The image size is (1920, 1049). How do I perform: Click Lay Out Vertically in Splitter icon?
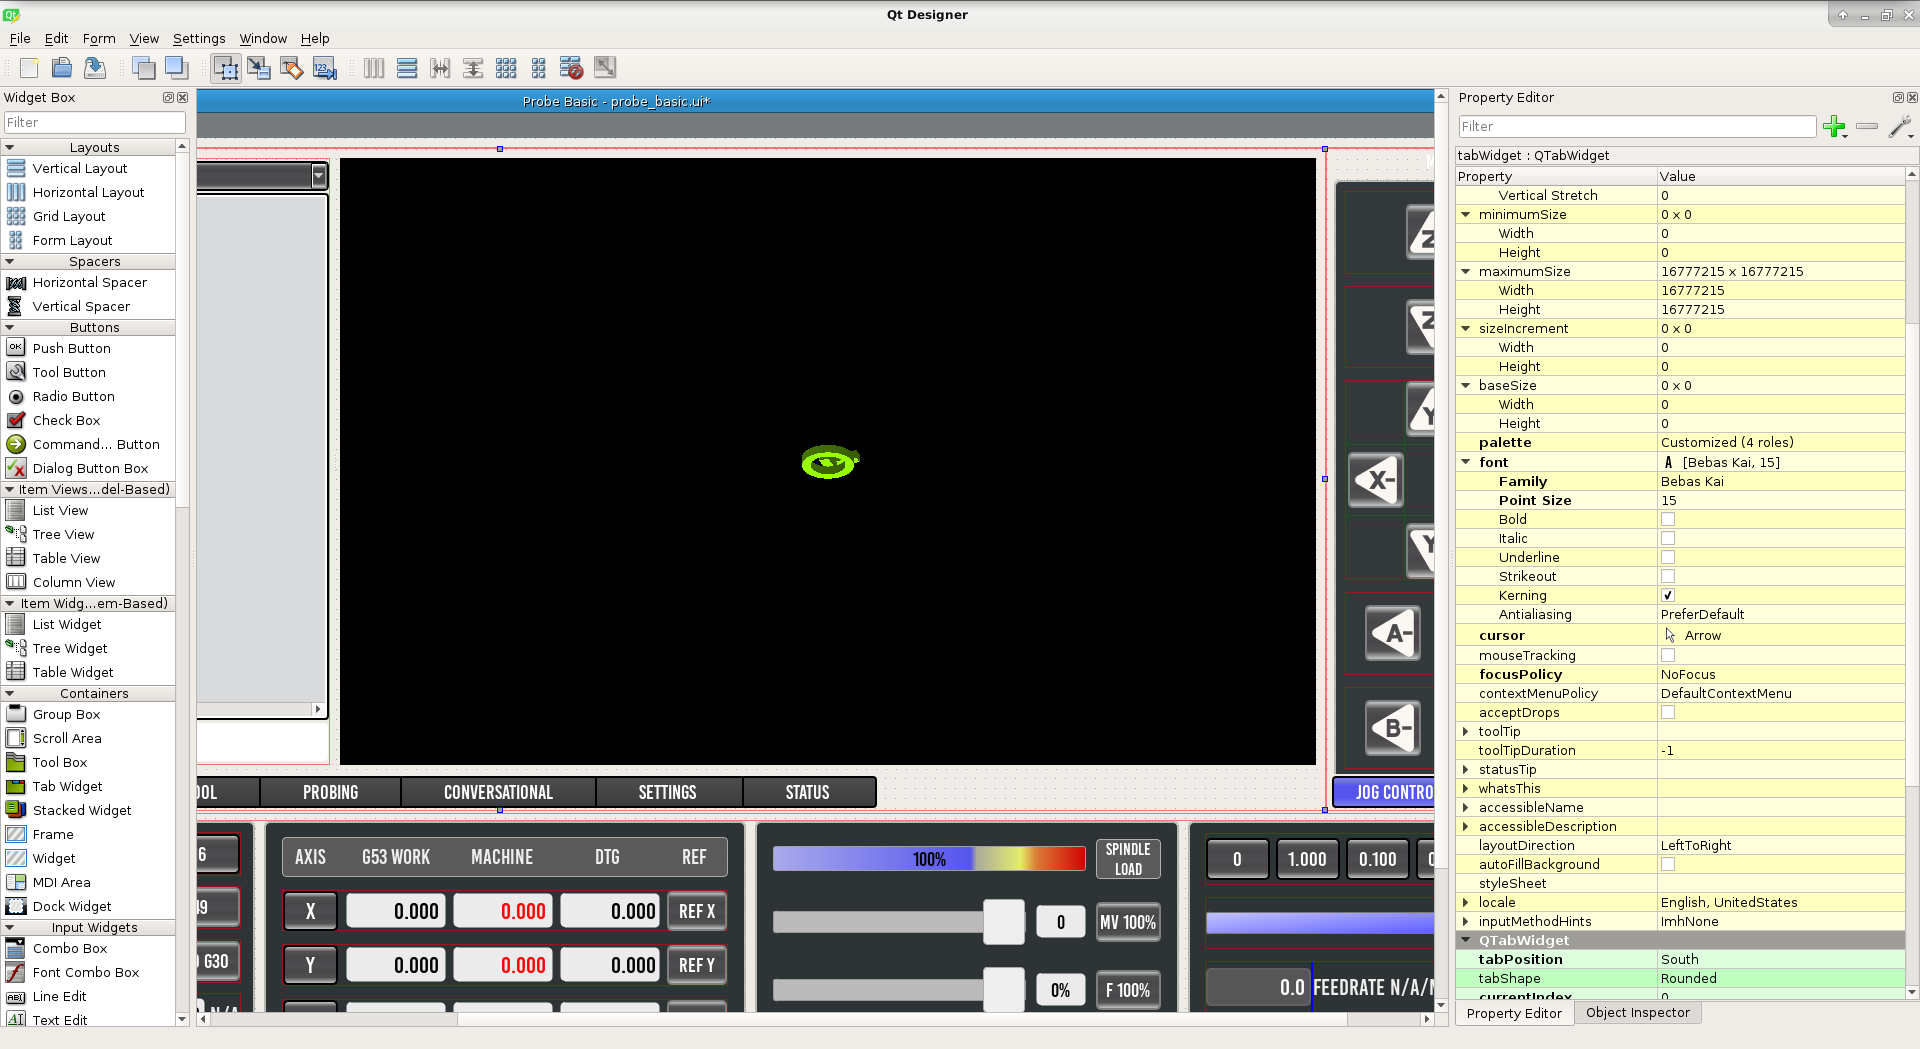coord(473,68)
